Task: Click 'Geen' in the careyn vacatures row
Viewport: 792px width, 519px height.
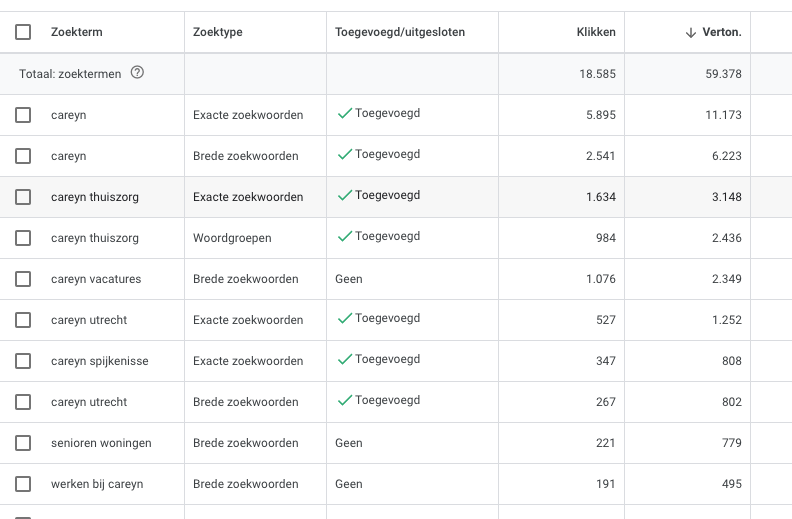Action: pos(349,279)
